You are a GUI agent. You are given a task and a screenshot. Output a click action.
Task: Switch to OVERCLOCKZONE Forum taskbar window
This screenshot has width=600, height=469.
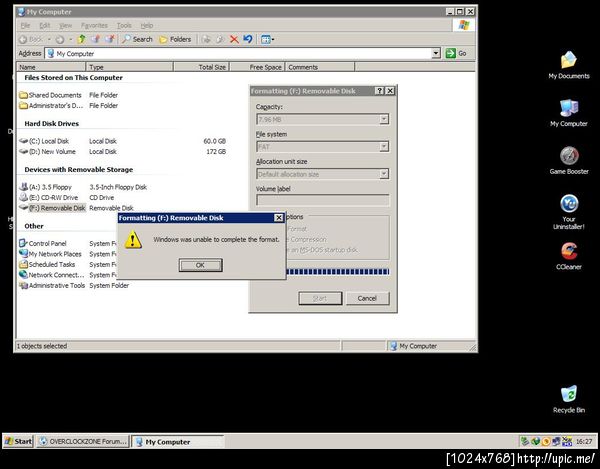[83, 441]
